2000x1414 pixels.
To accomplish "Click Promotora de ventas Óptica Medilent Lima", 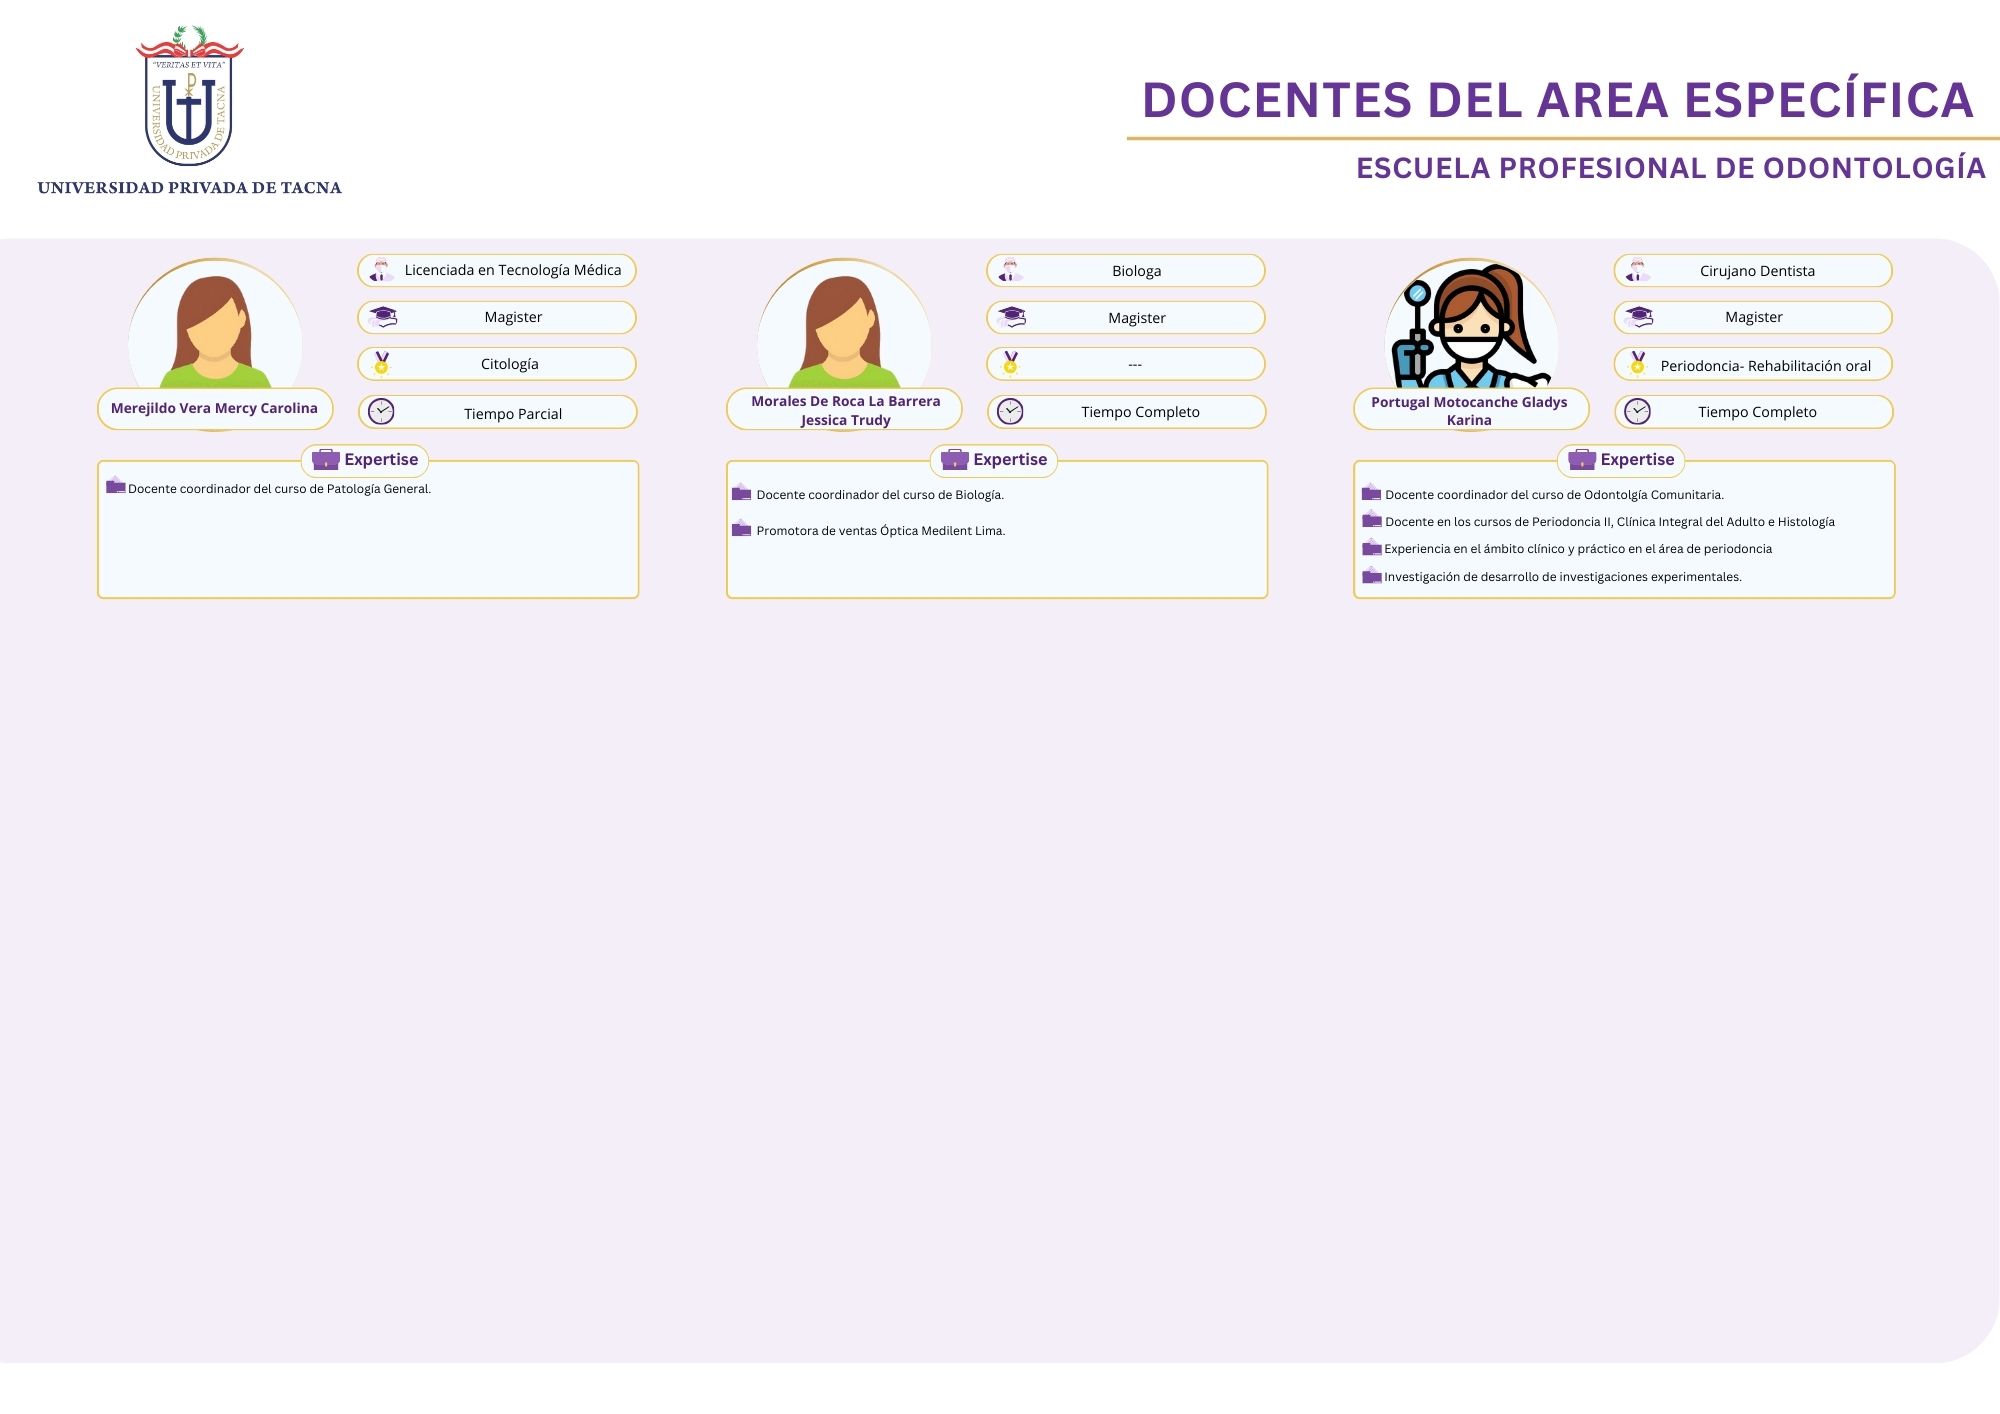I will [881, 531].
